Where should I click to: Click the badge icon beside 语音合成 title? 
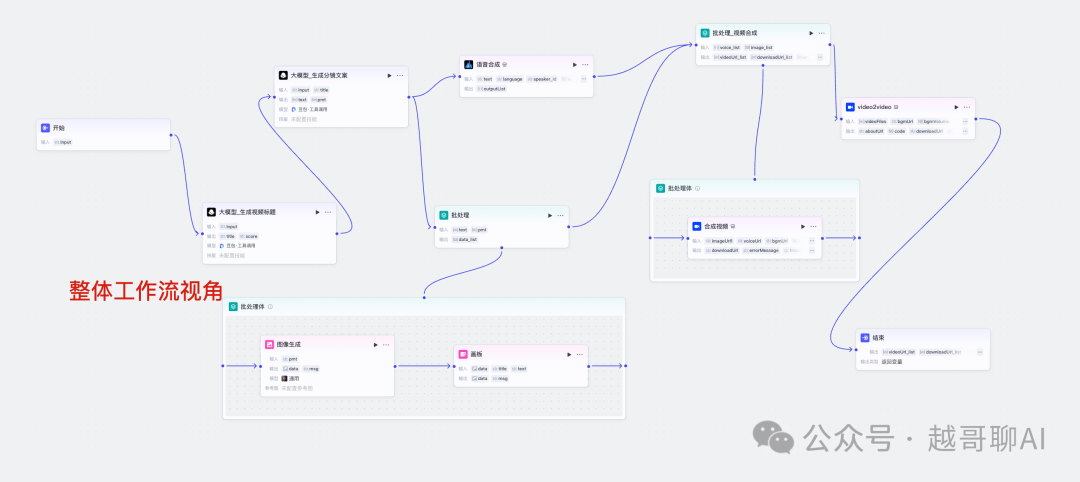pyautogui.click(x=505, y=64)
